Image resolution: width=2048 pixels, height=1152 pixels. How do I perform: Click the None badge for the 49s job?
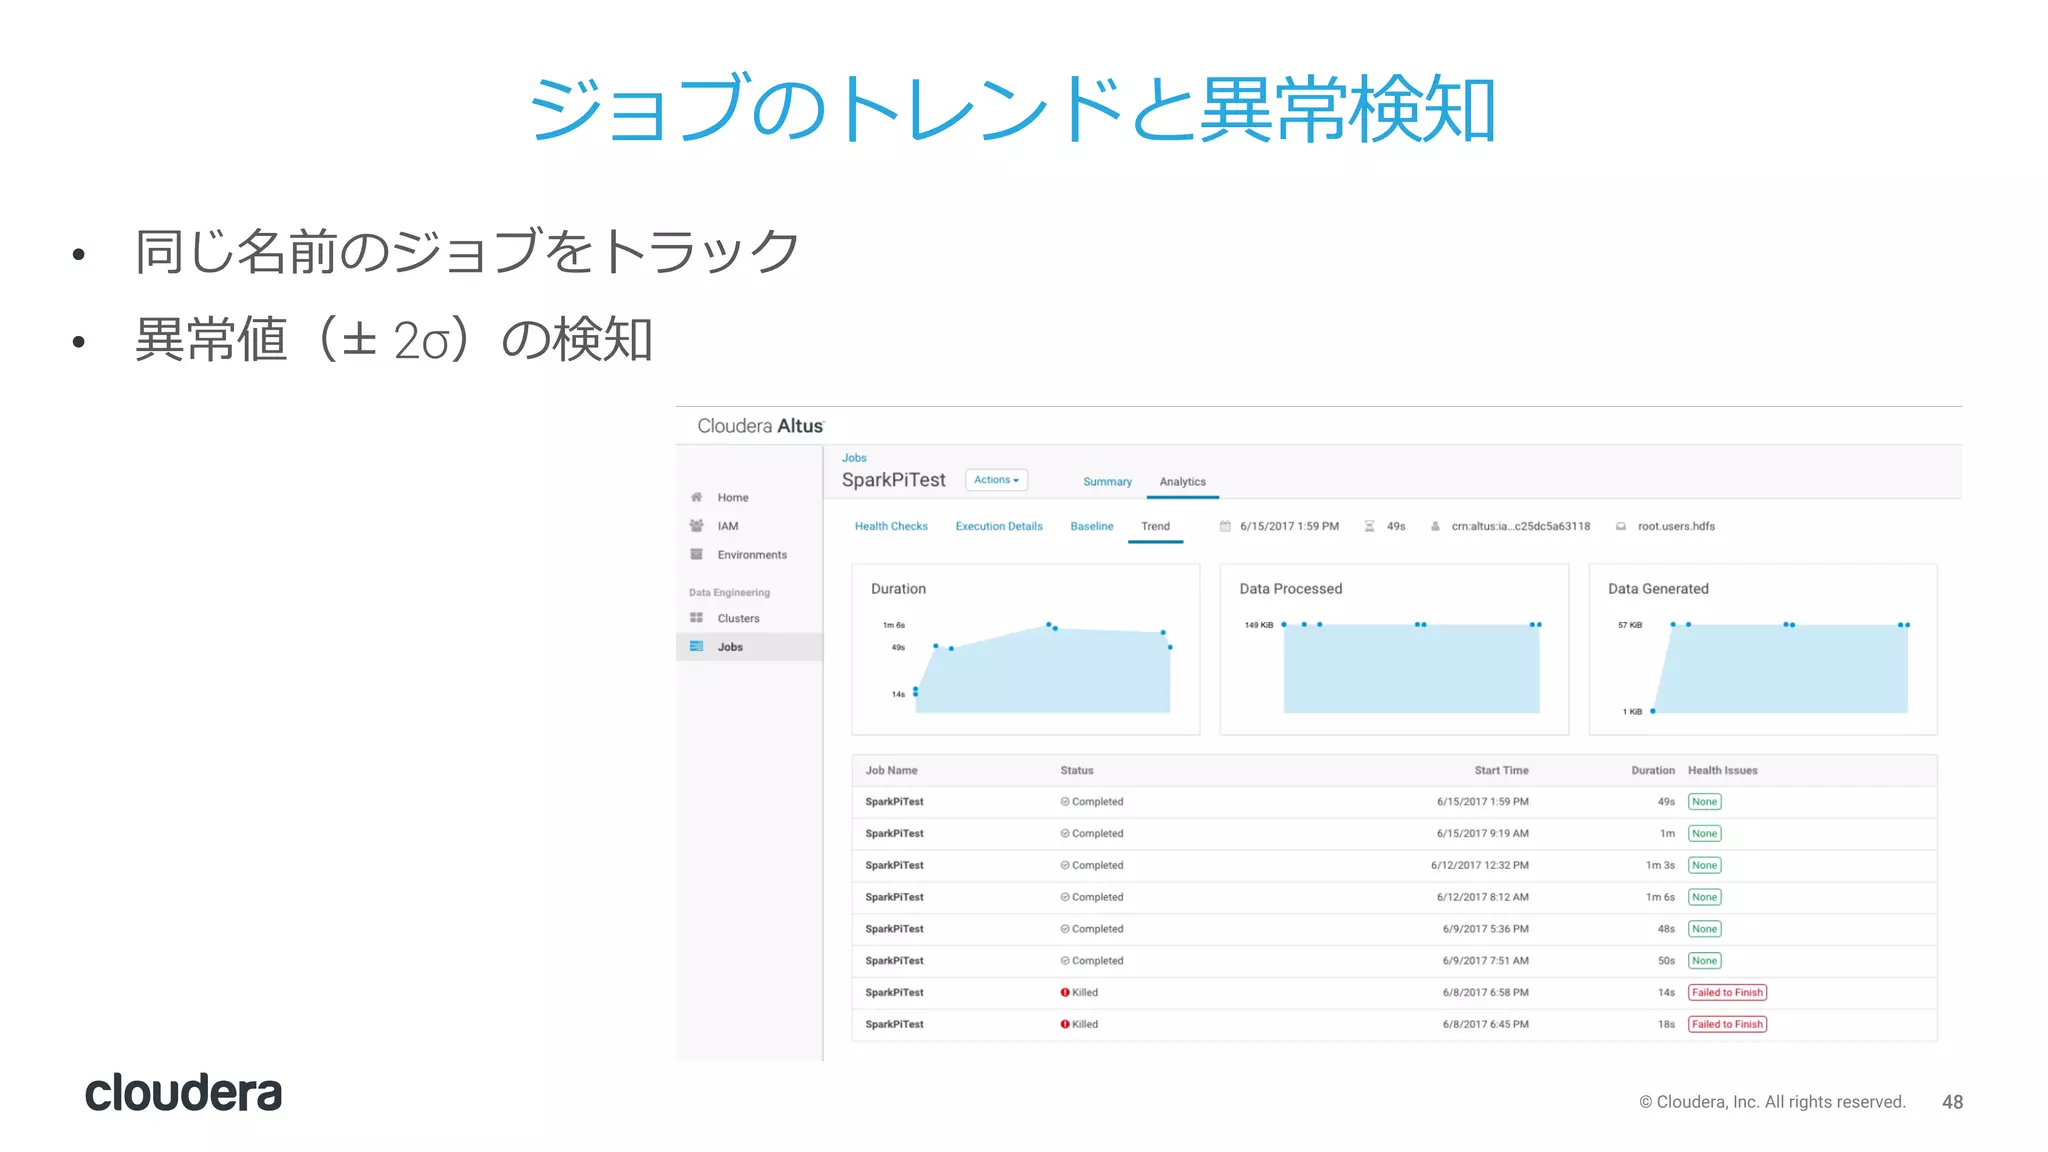pyautogui.click(x=1704, y=802)
